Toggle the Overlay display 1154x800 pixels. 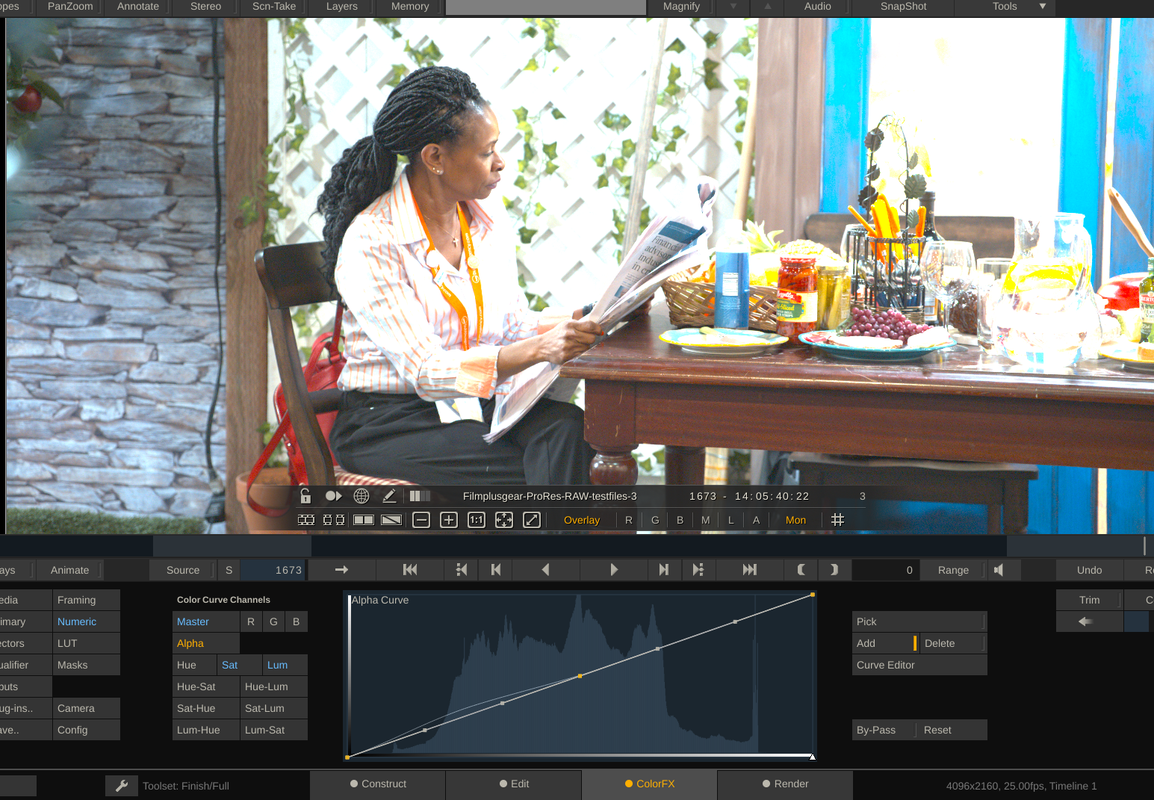(x=581, y=520)
